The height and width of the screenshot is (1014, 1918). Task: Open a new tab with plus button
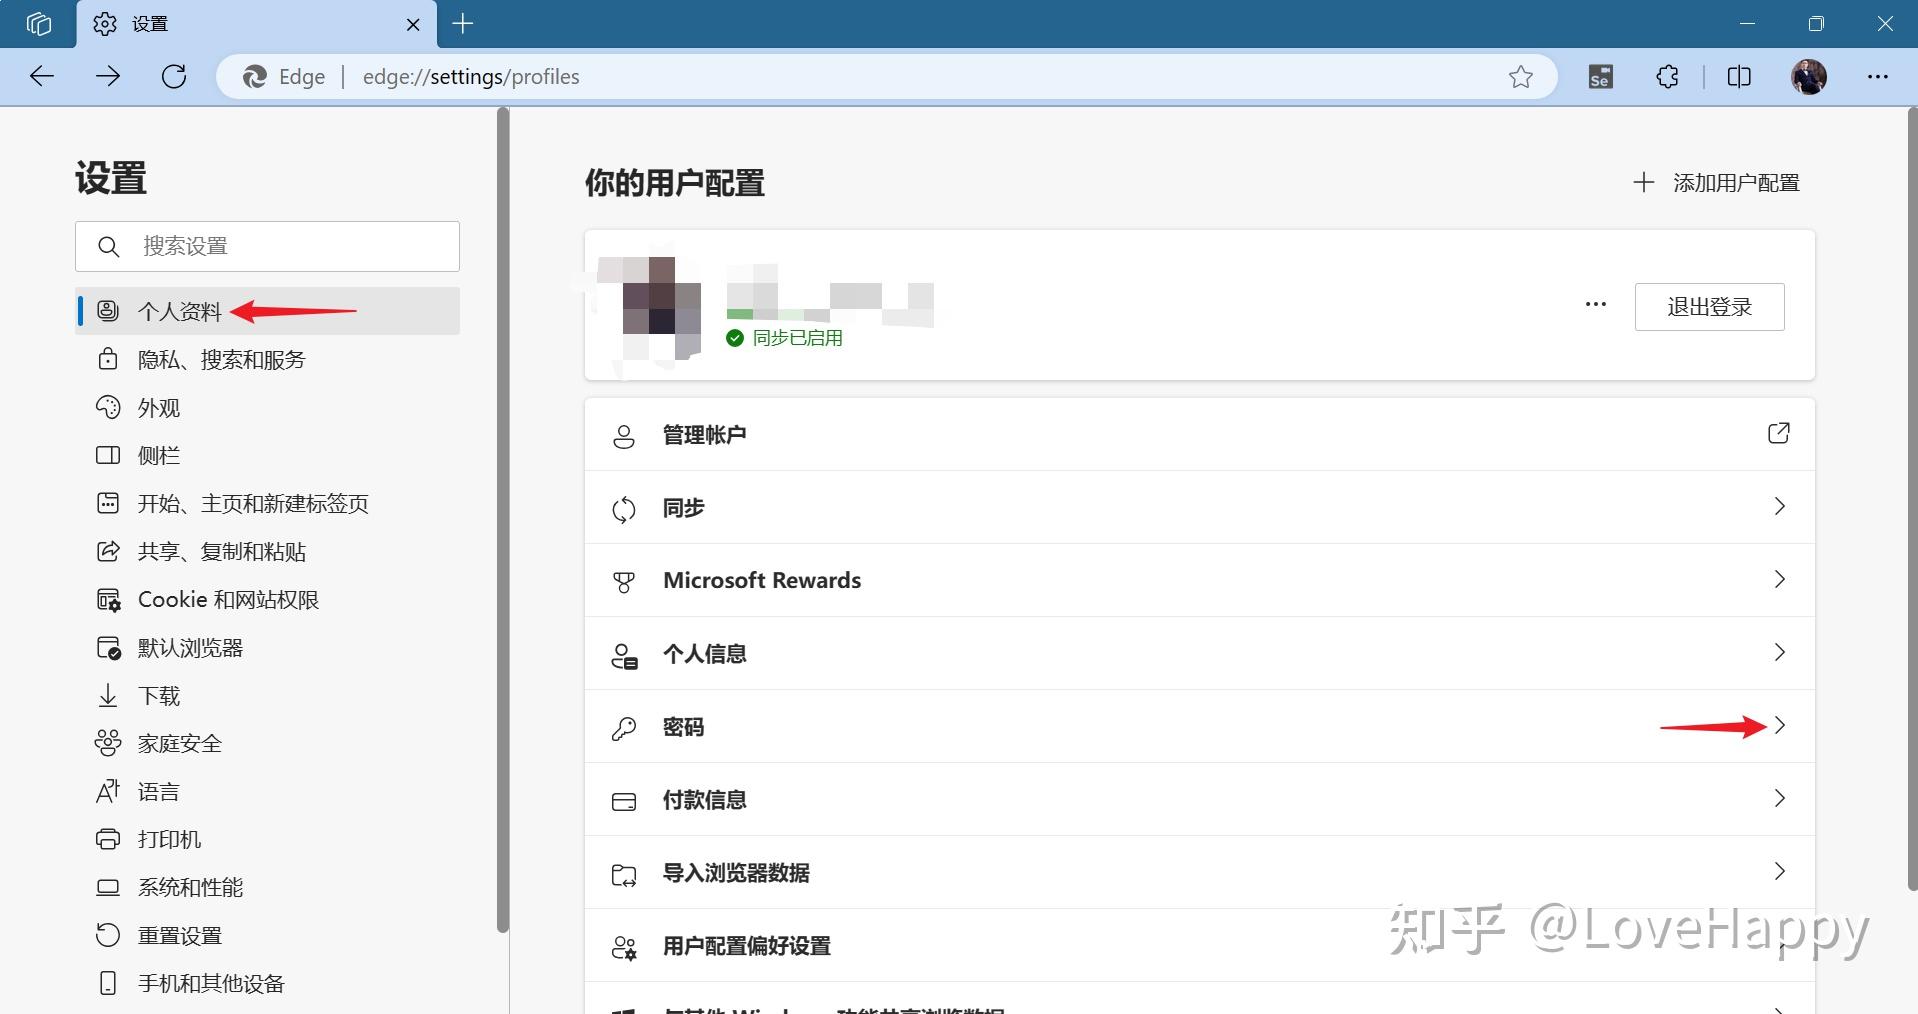(x=462, y=24)
